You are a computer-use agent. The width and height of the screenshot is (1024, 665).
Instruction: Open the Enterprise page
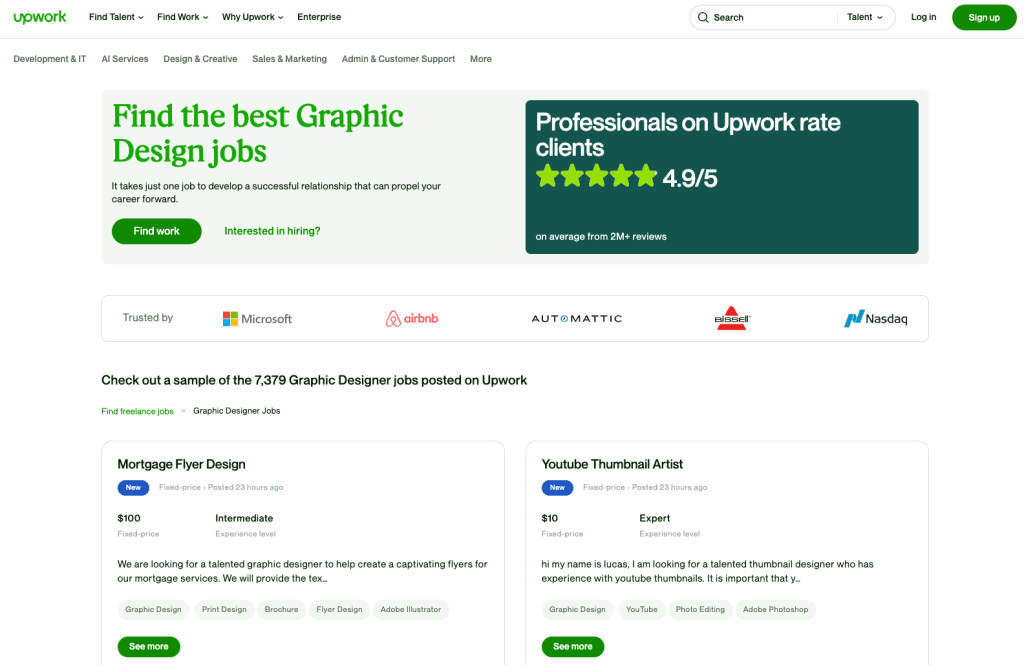319,17
